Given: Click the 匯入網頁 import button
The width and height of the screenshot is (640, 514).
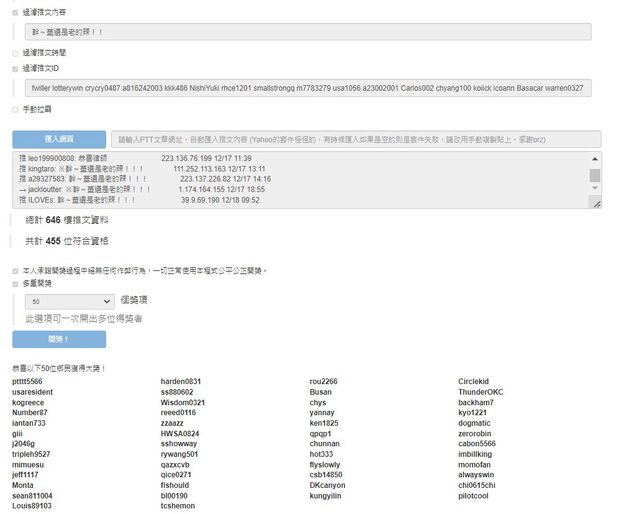Looking at the screenshot, I should [59, 139].
